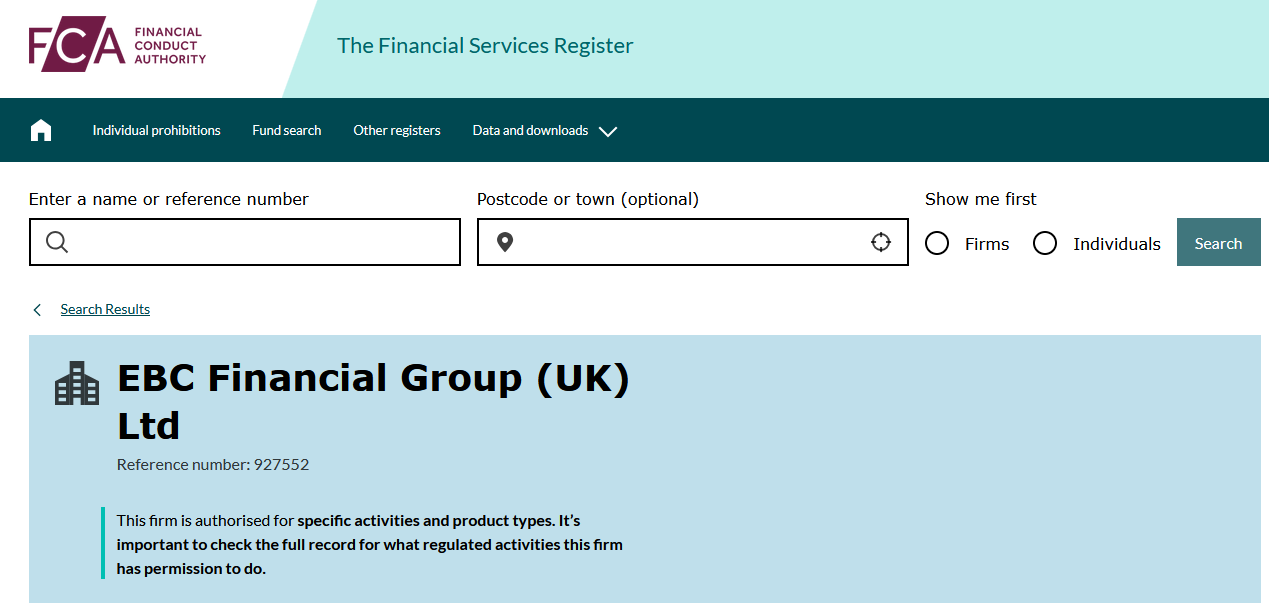This screenshot has height=610, width=1269.
Task: Open the Data and downloads menu
Action: (530, 130)
